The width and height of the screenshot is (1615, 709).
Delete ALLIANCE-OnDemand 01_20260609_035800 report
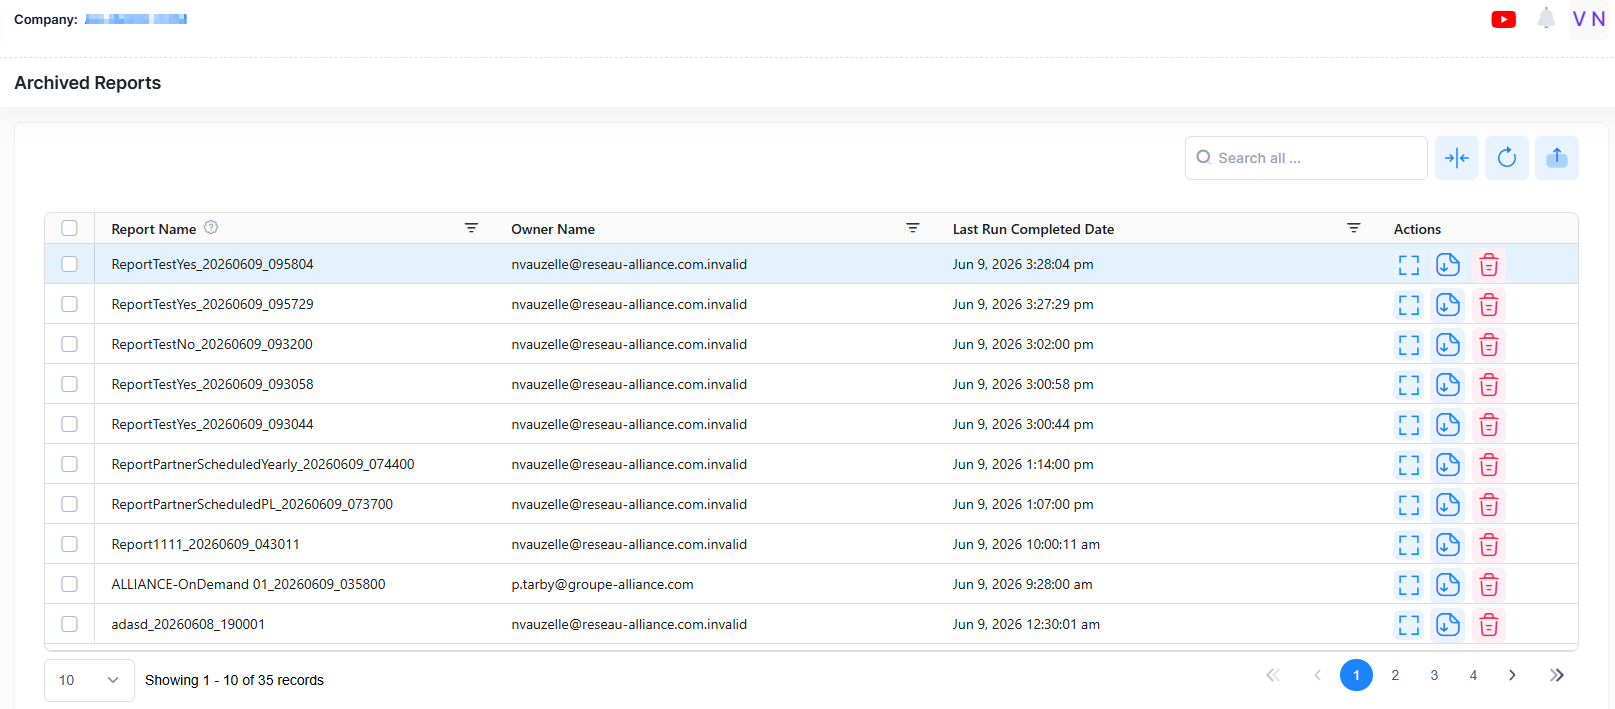pos(1489,585)
